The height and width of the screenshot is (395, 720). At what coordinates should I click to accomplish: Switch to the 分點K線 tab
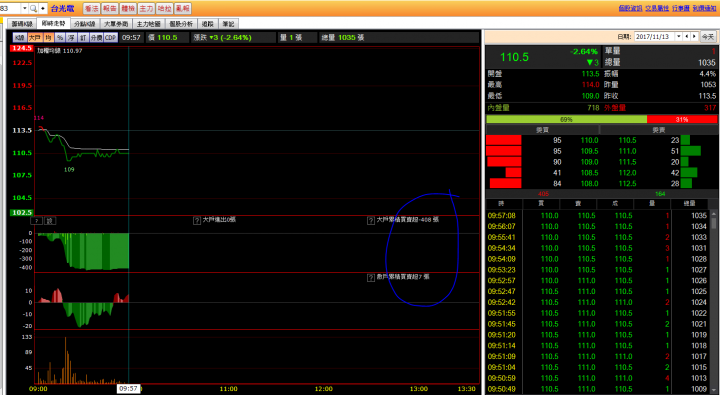pyautogui.click(x=85, y=24)
